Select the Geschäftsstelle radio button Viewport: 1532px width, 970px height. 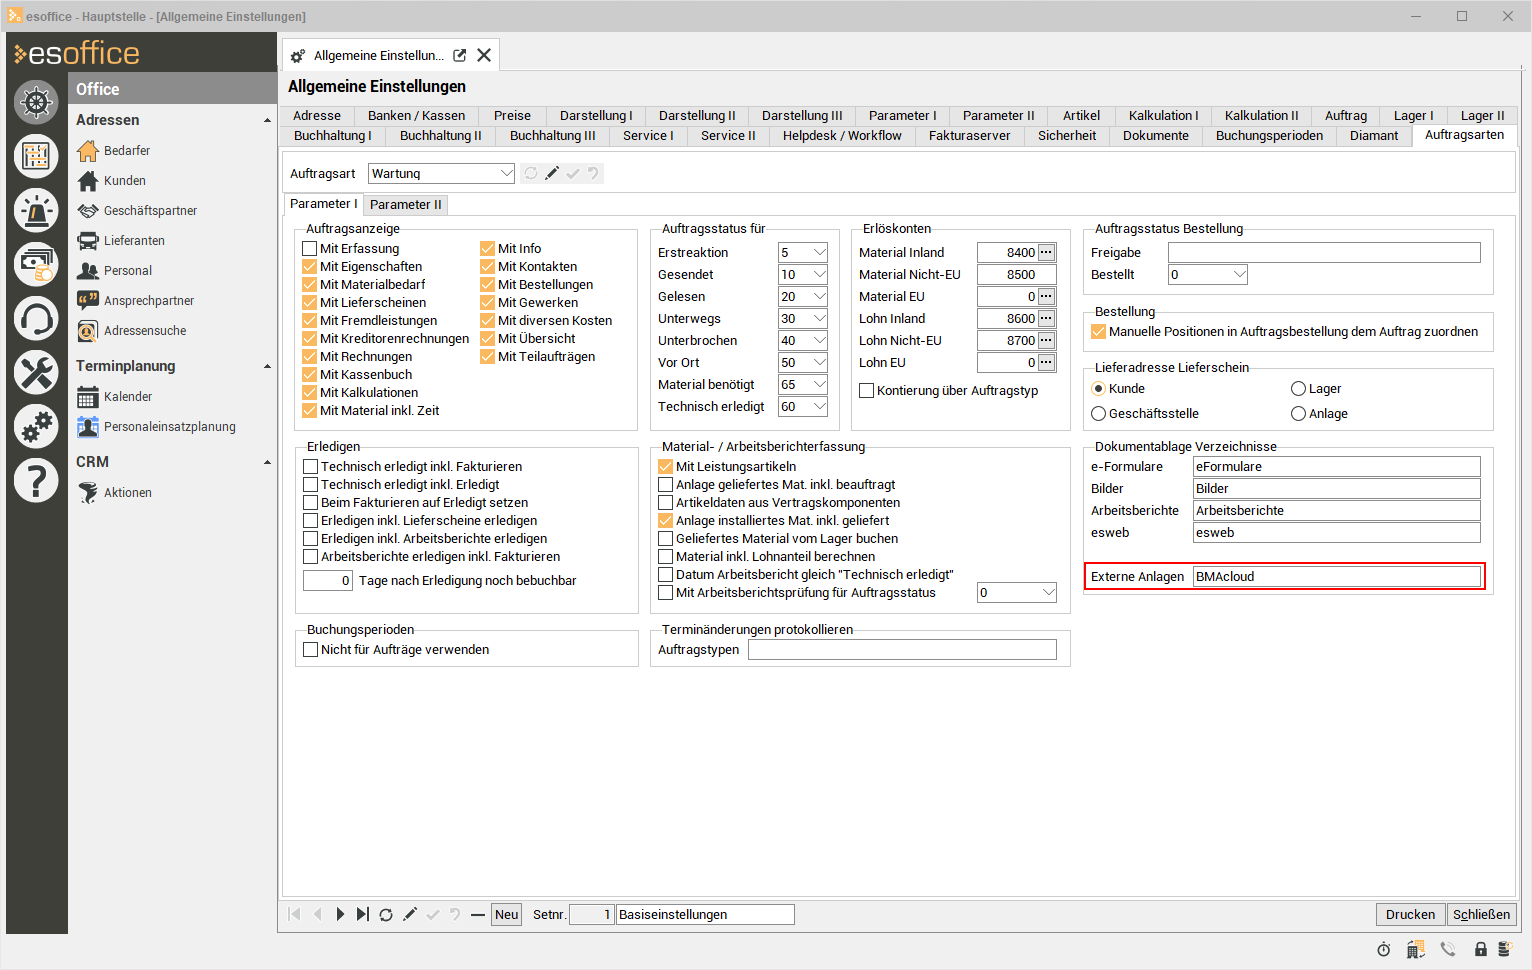tap(1099, 414)
